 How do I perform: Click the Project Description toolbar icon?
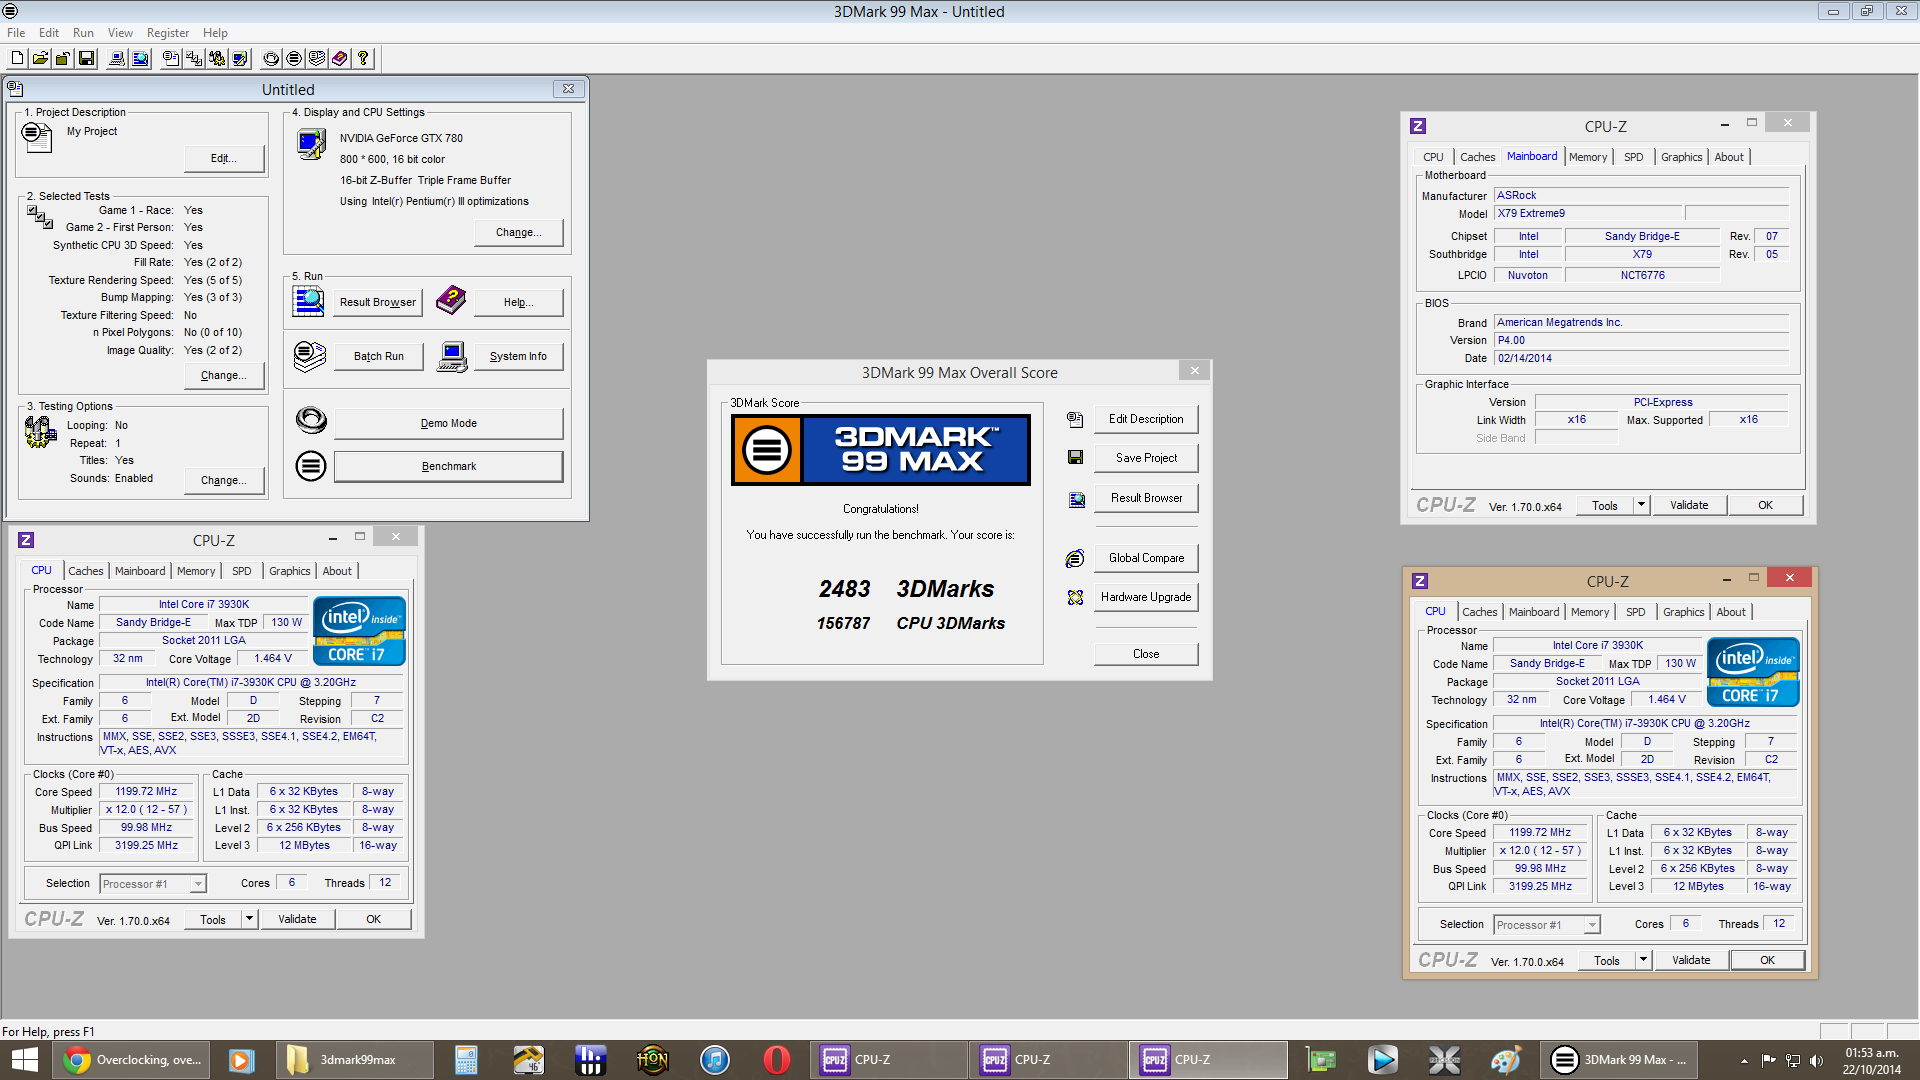pos(171,59)
